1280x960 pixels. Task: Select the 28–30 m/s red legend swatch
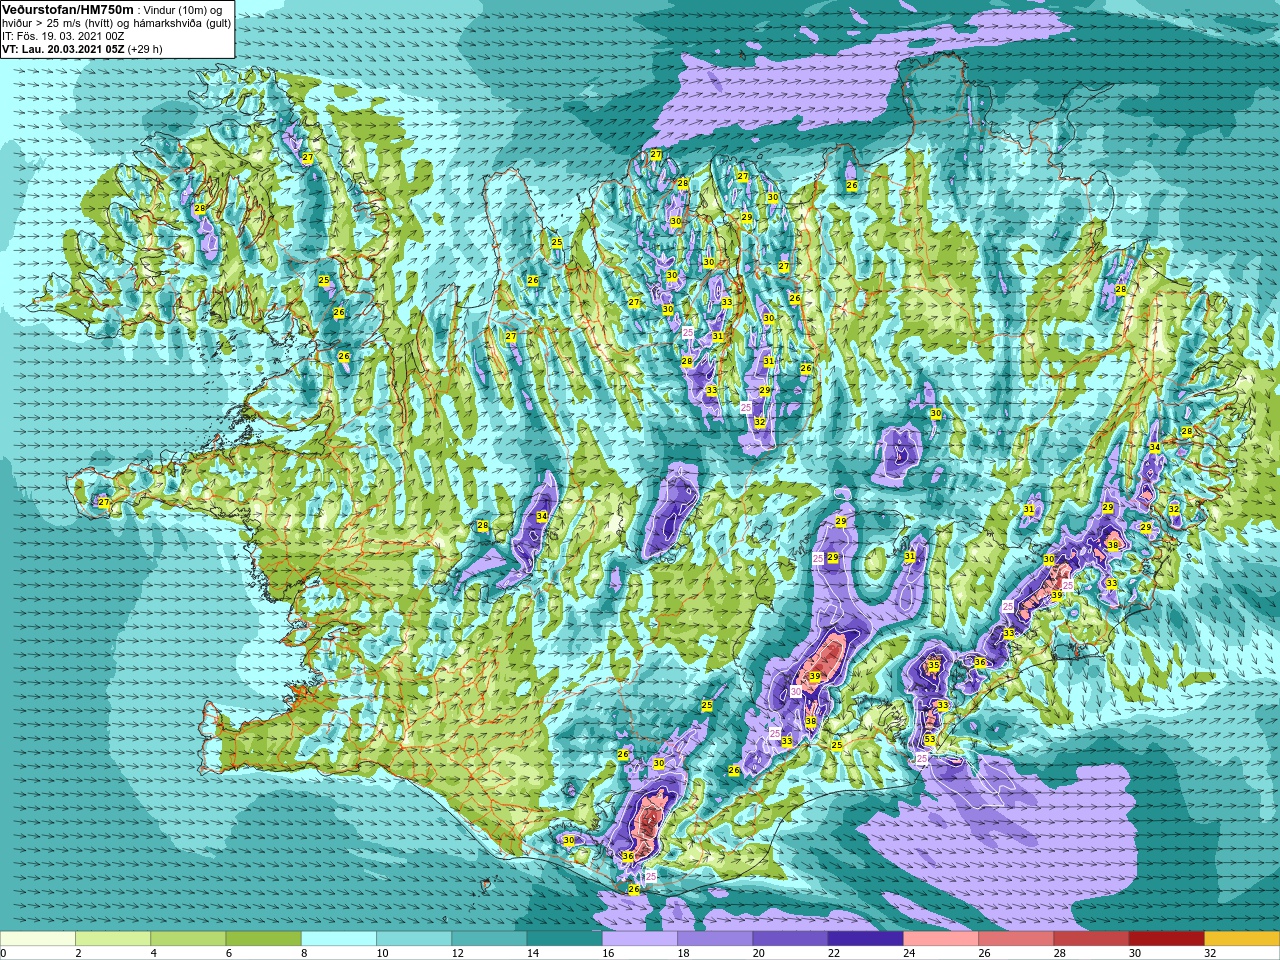tap(1091, 939)
